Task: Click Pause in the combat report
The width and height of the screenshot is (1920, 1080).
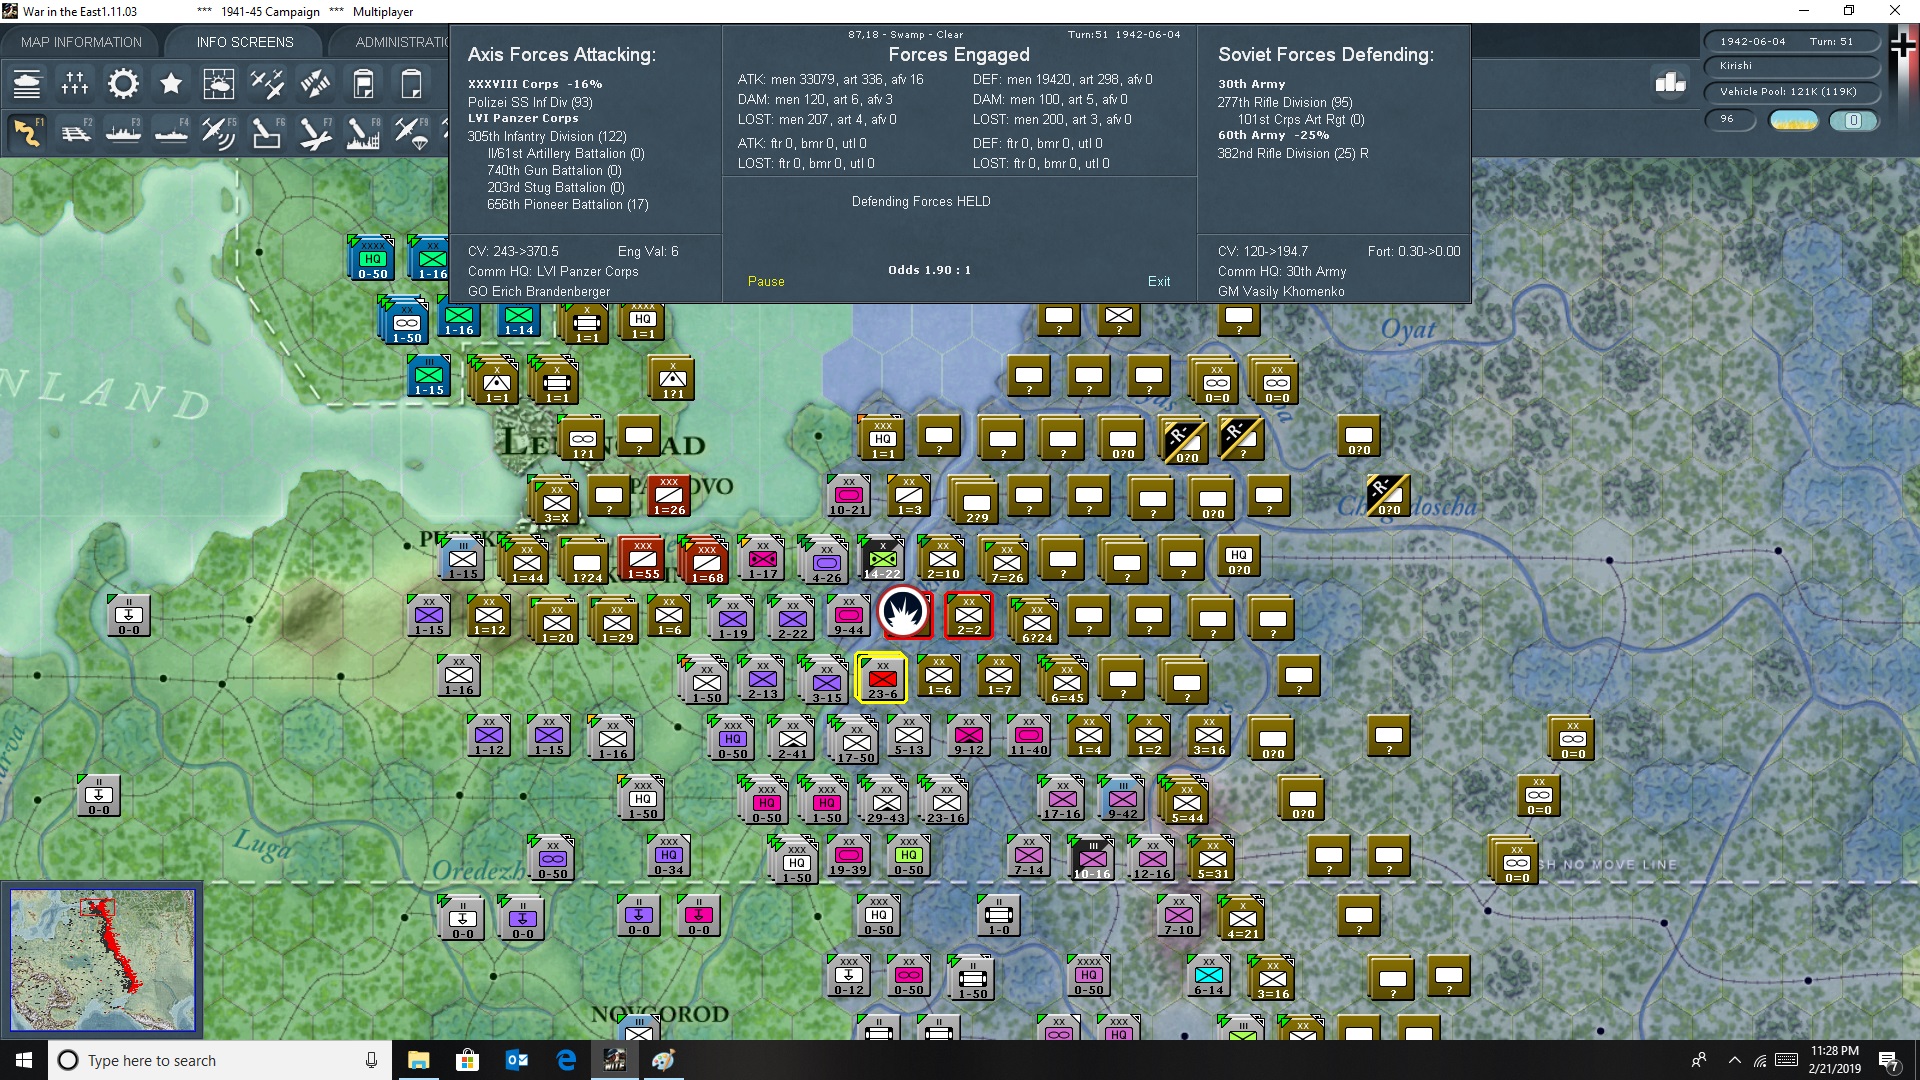Action: tap(766, 282)
